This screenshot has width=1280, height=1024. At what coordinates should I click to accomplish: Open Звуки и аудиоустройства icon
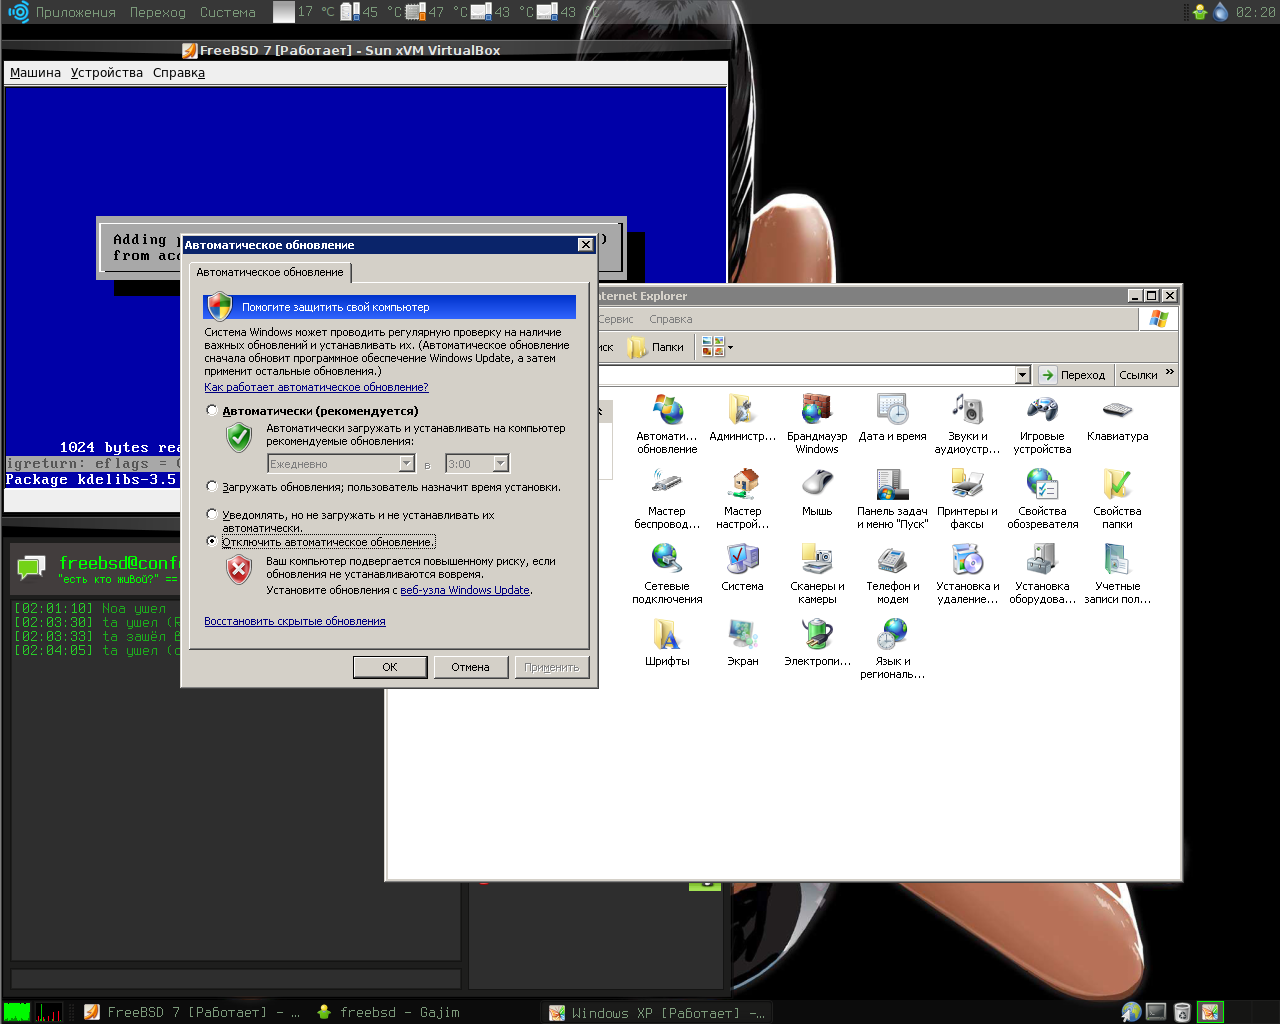pyautogui.click(x=967, y=423)
